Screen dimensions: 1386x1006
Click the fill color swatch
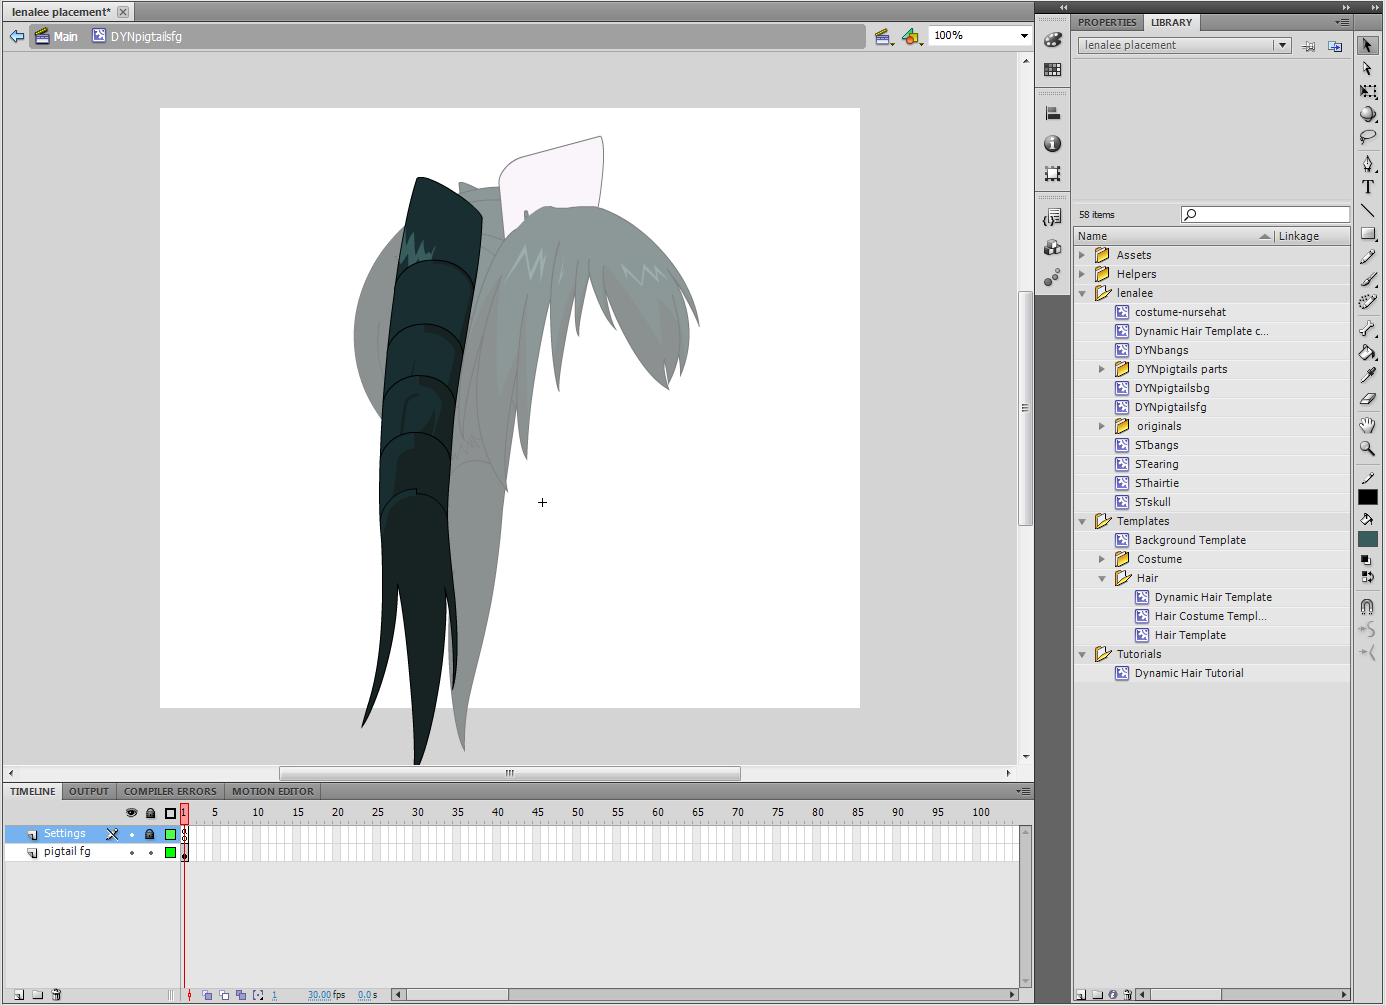[1367, 539]
